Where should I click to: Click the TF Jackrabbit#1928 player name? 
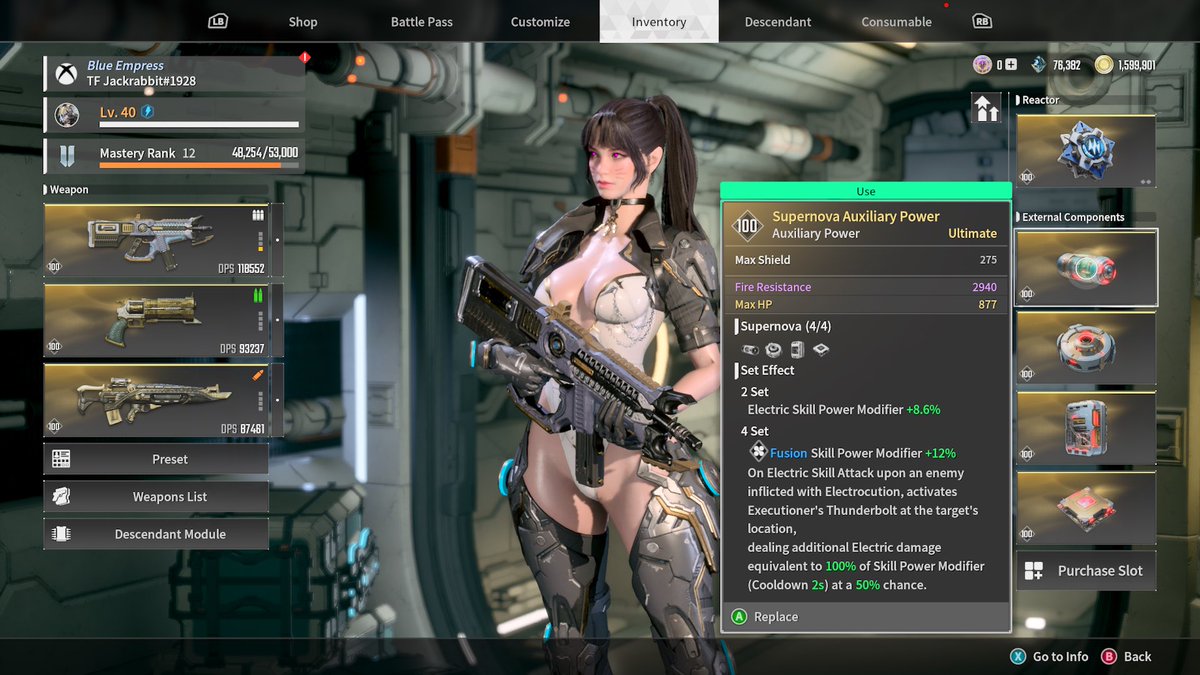[143, 81]
